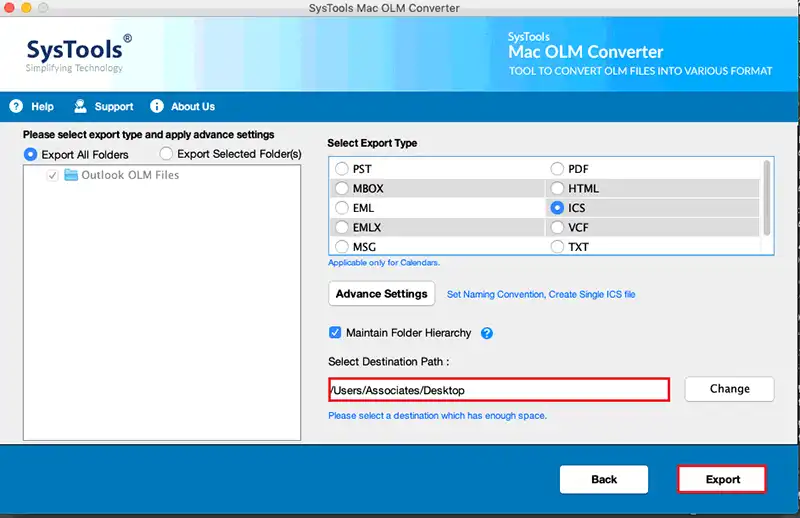Choose PDF export type
This screenshot has height=518, width=800.
click(557, 168)
